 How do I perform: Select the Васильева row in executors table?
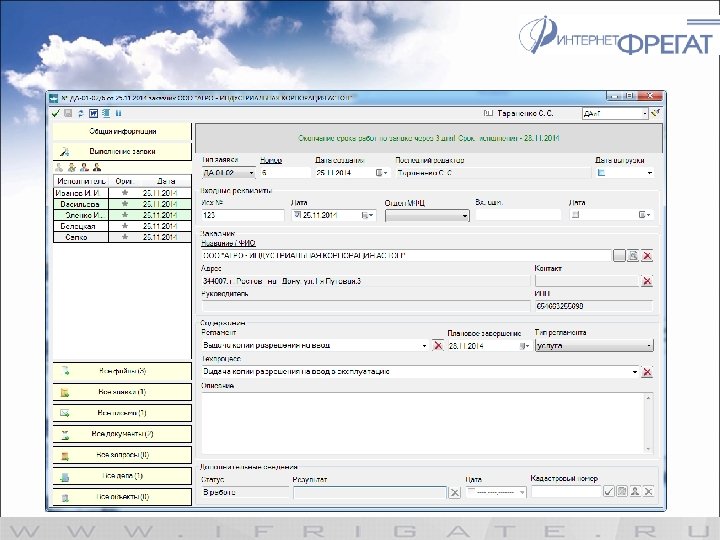coord(80,203)
